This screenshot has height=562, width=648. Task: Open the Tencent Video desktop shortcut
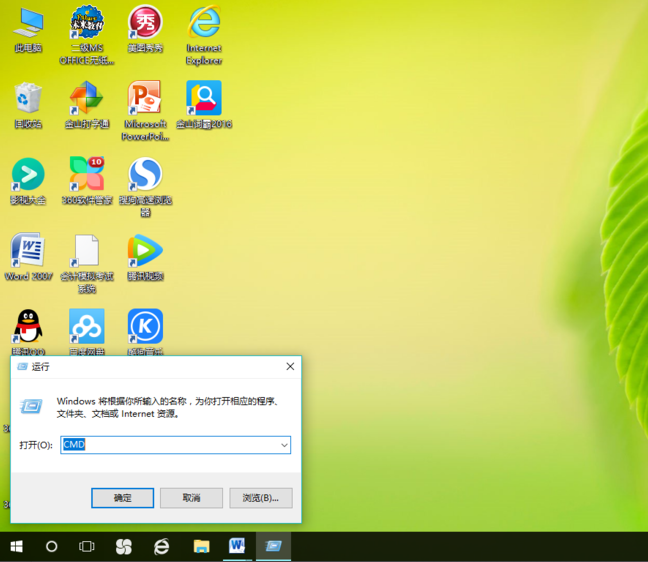click(x=145, y=251)
